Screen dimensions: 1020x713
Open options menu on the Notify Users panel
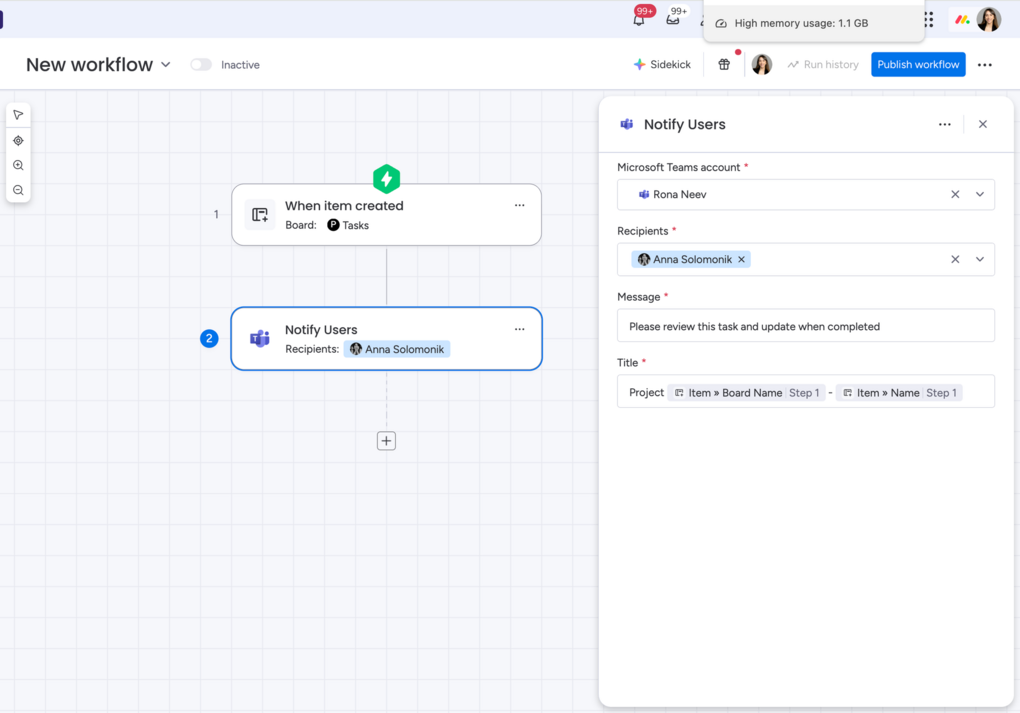tap(944, 124)
